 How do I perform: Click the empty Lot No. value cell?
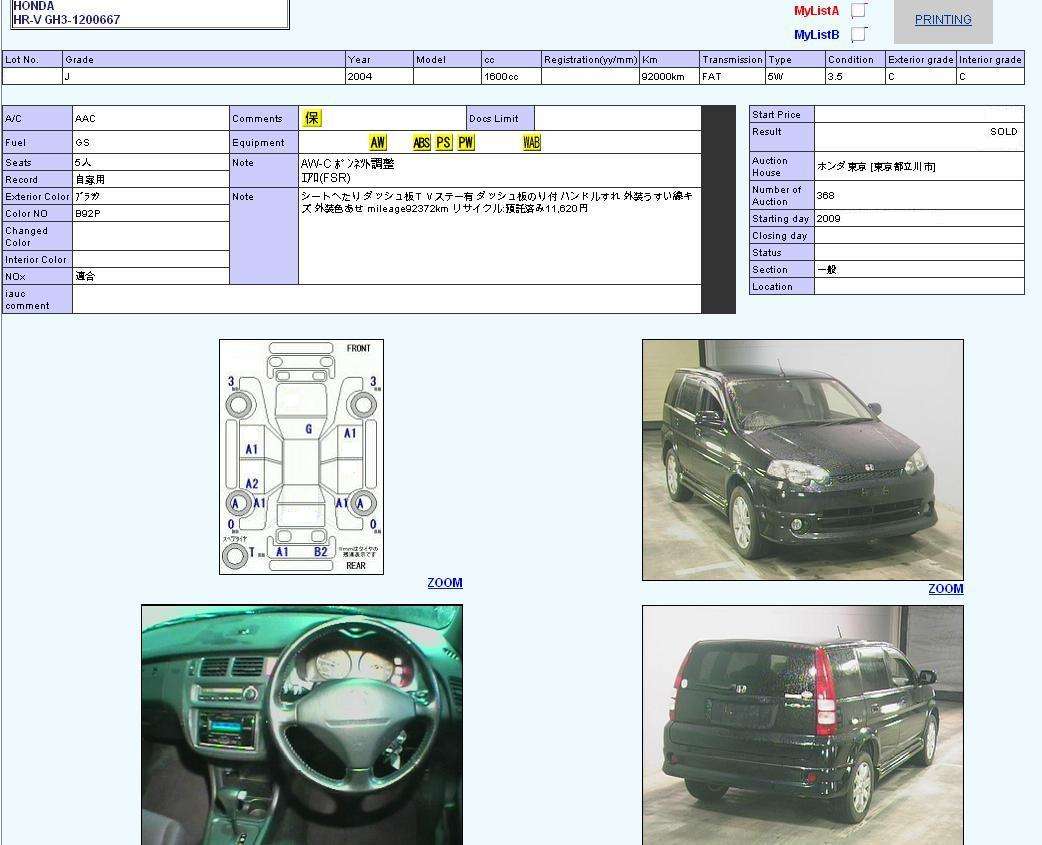(32, 77)
